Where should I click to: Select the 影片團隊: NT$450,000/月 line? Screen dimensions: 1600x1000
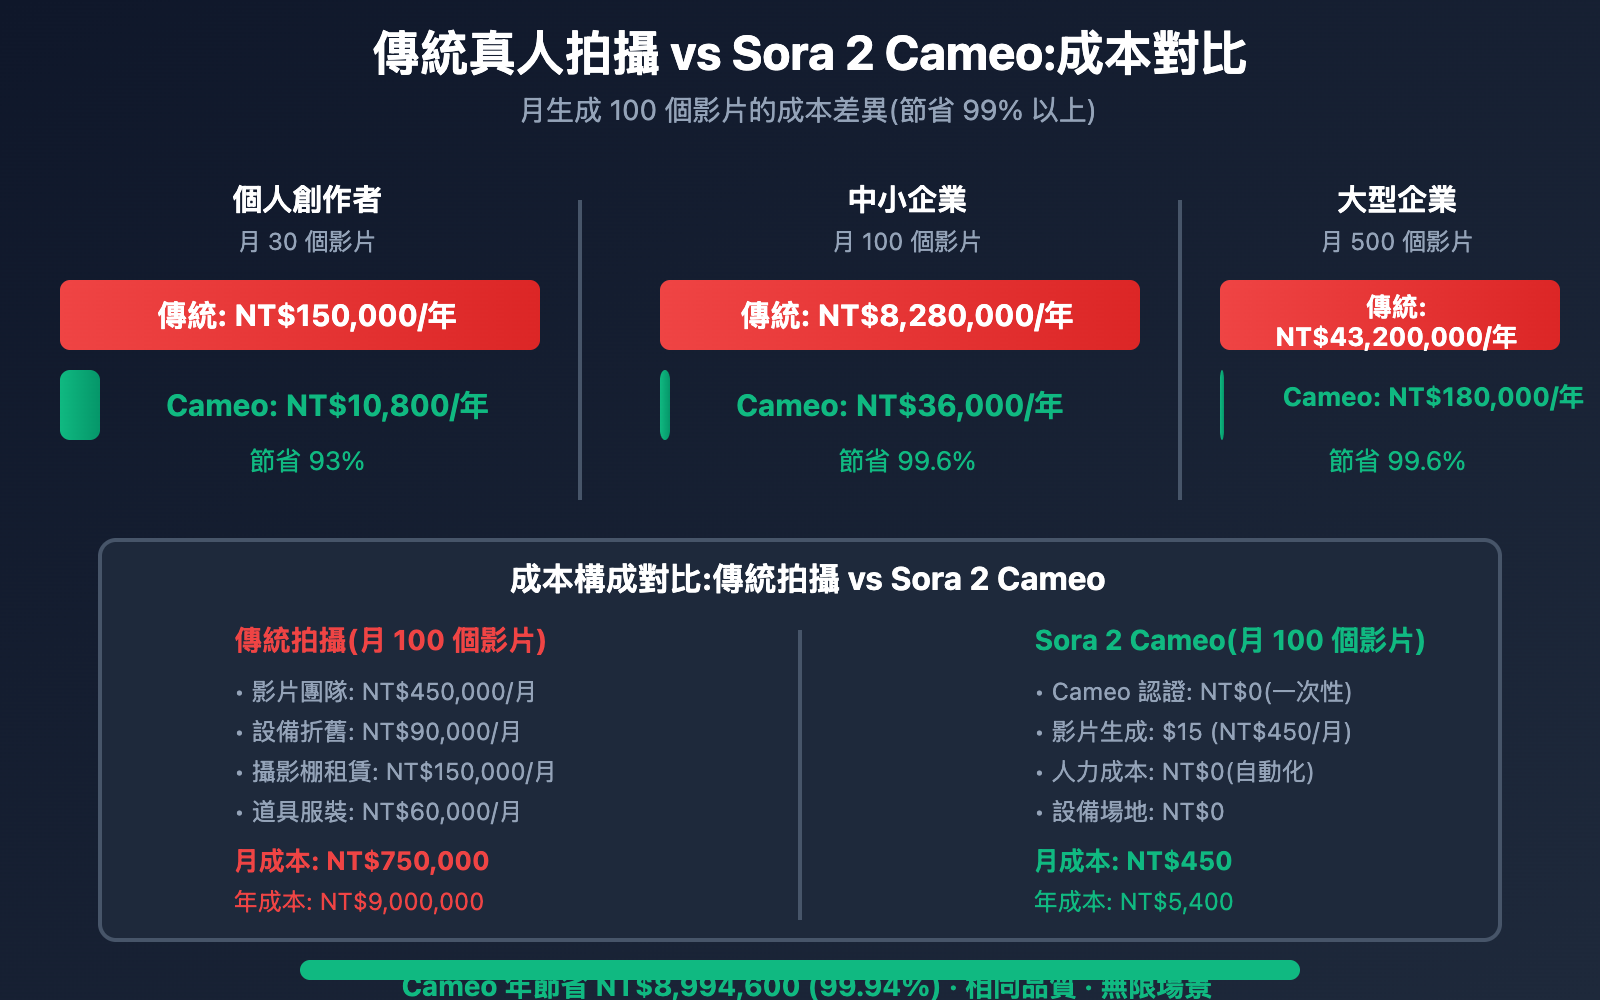click(393, 692)
